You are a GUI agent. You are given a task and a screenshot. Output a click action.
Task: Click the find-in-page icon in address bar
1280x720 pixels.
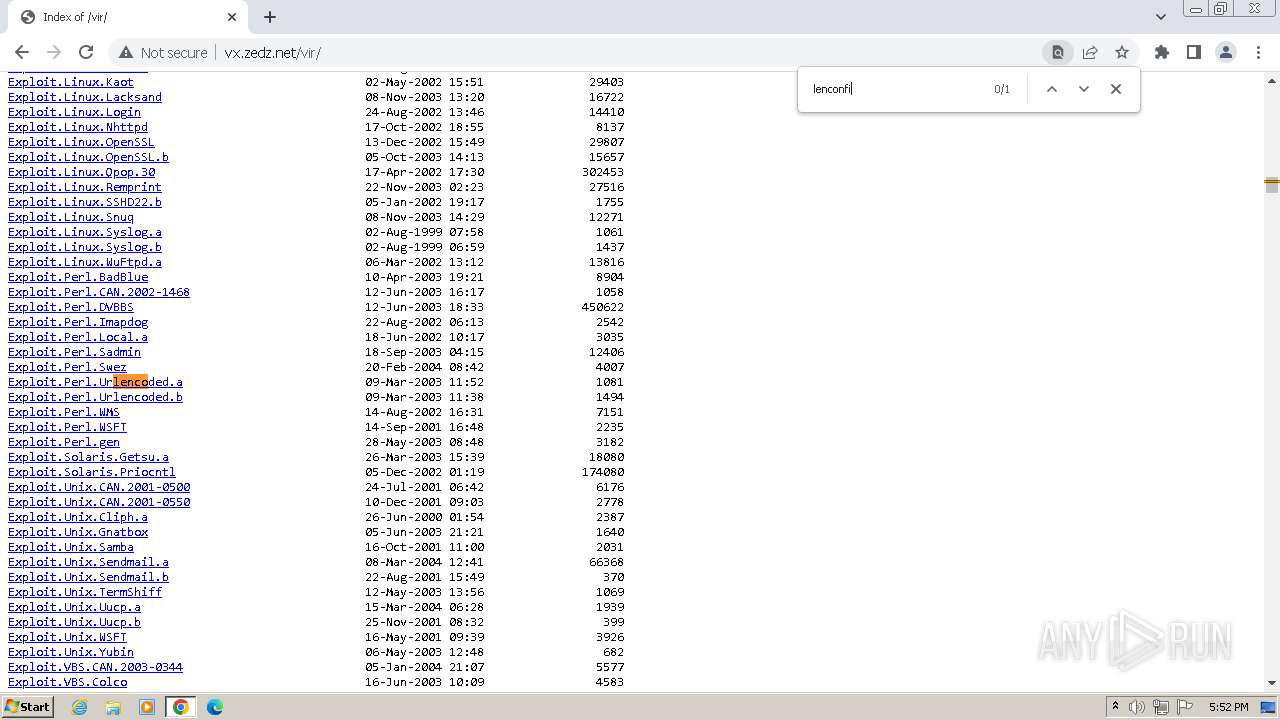(1057, 52)
